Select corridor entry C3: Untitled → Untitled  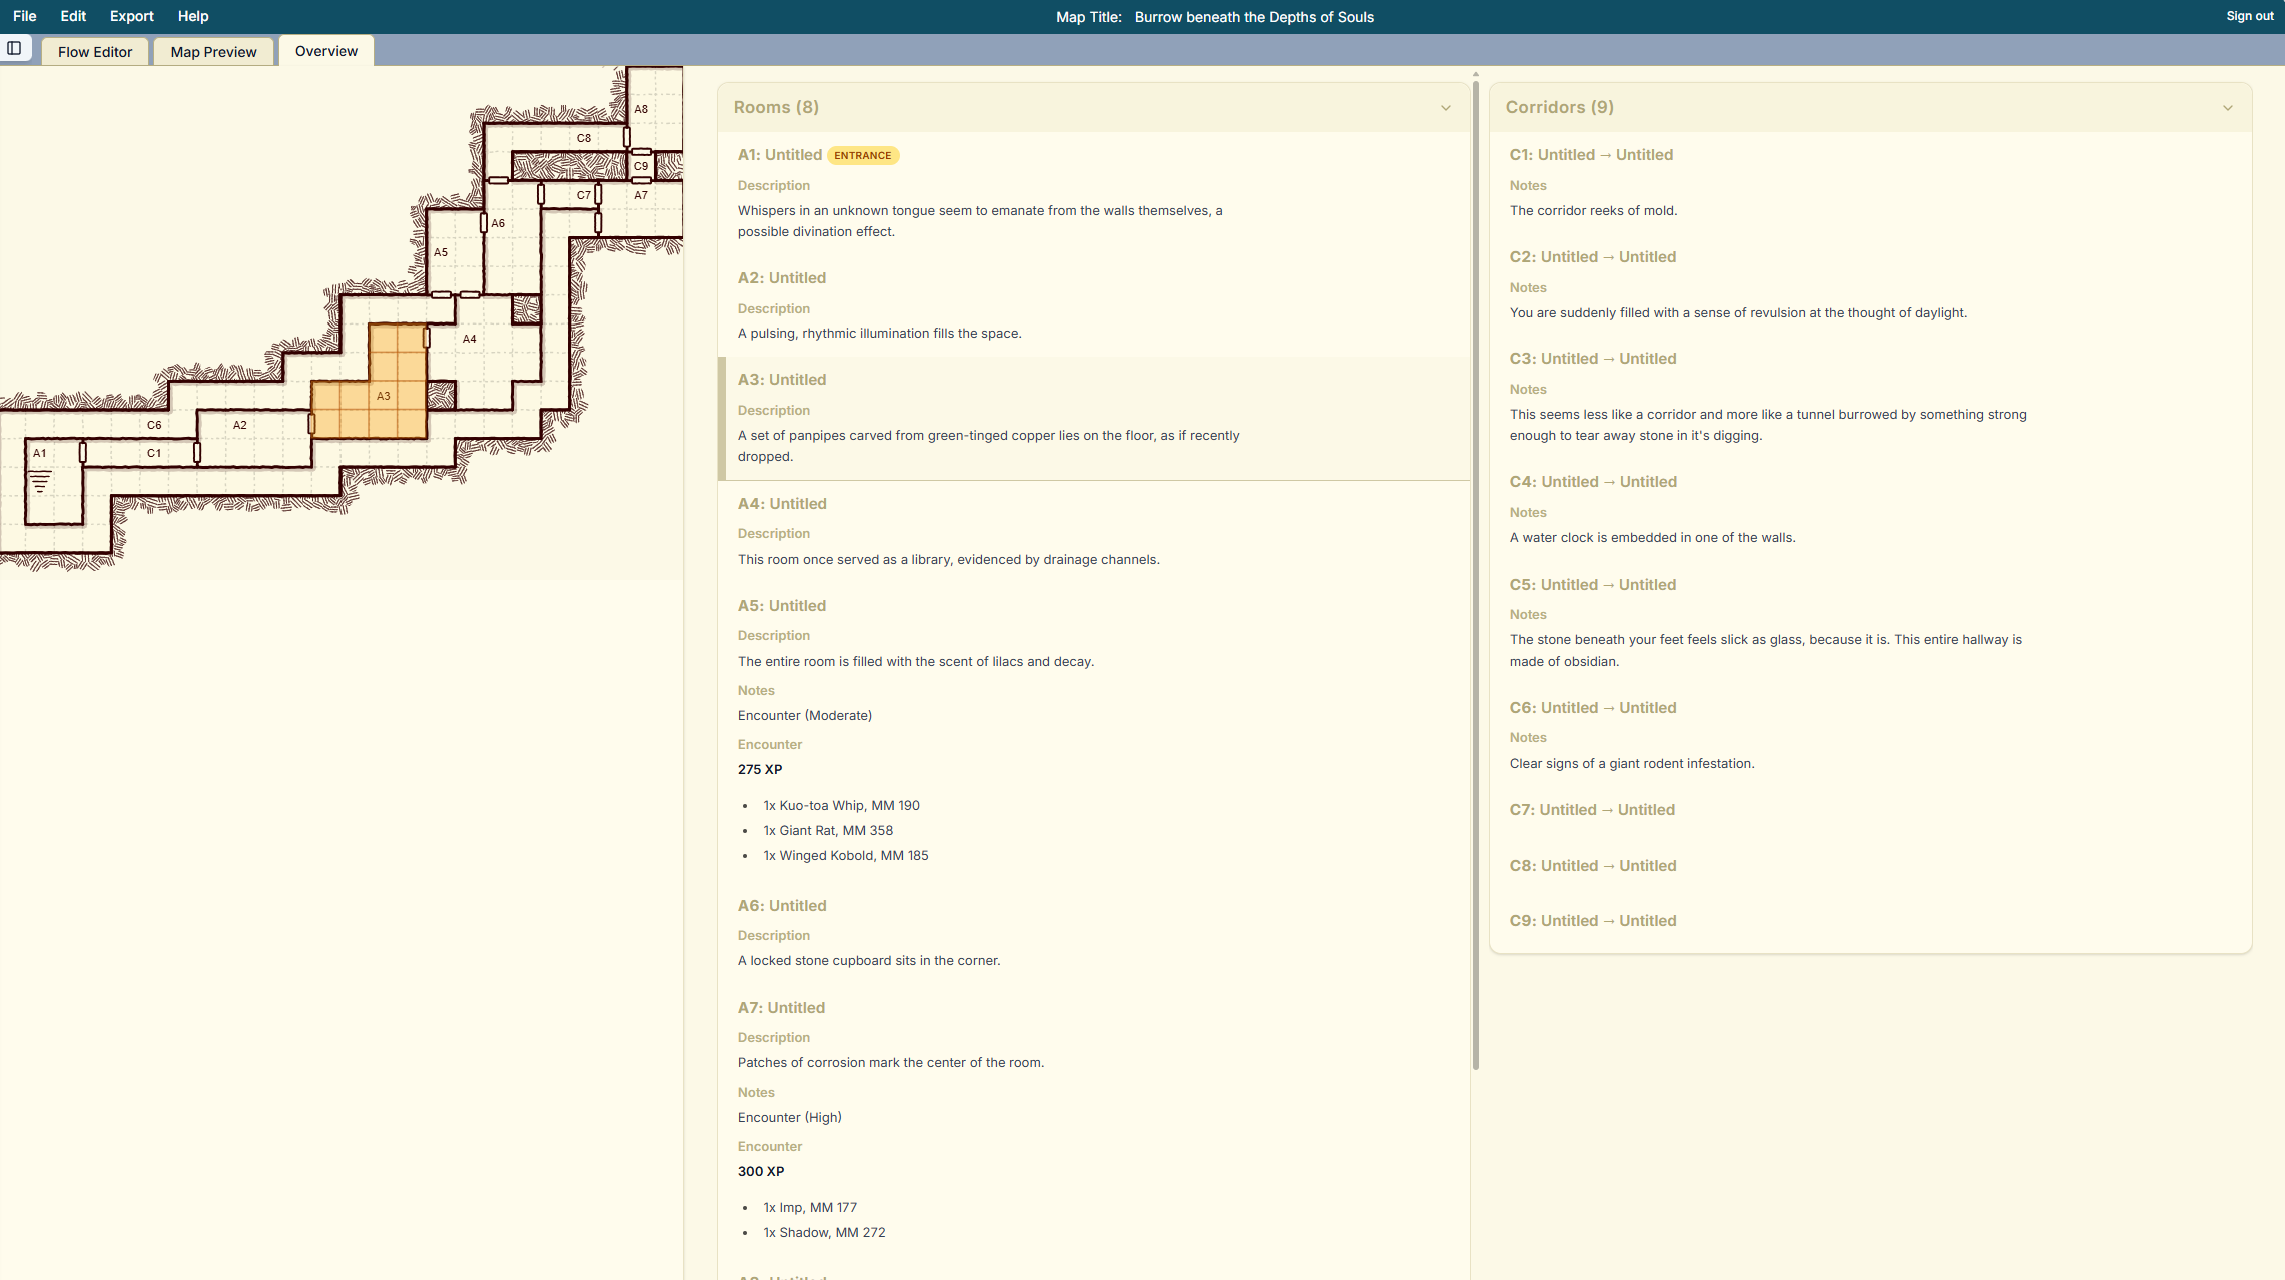(x=1592, y=359)
